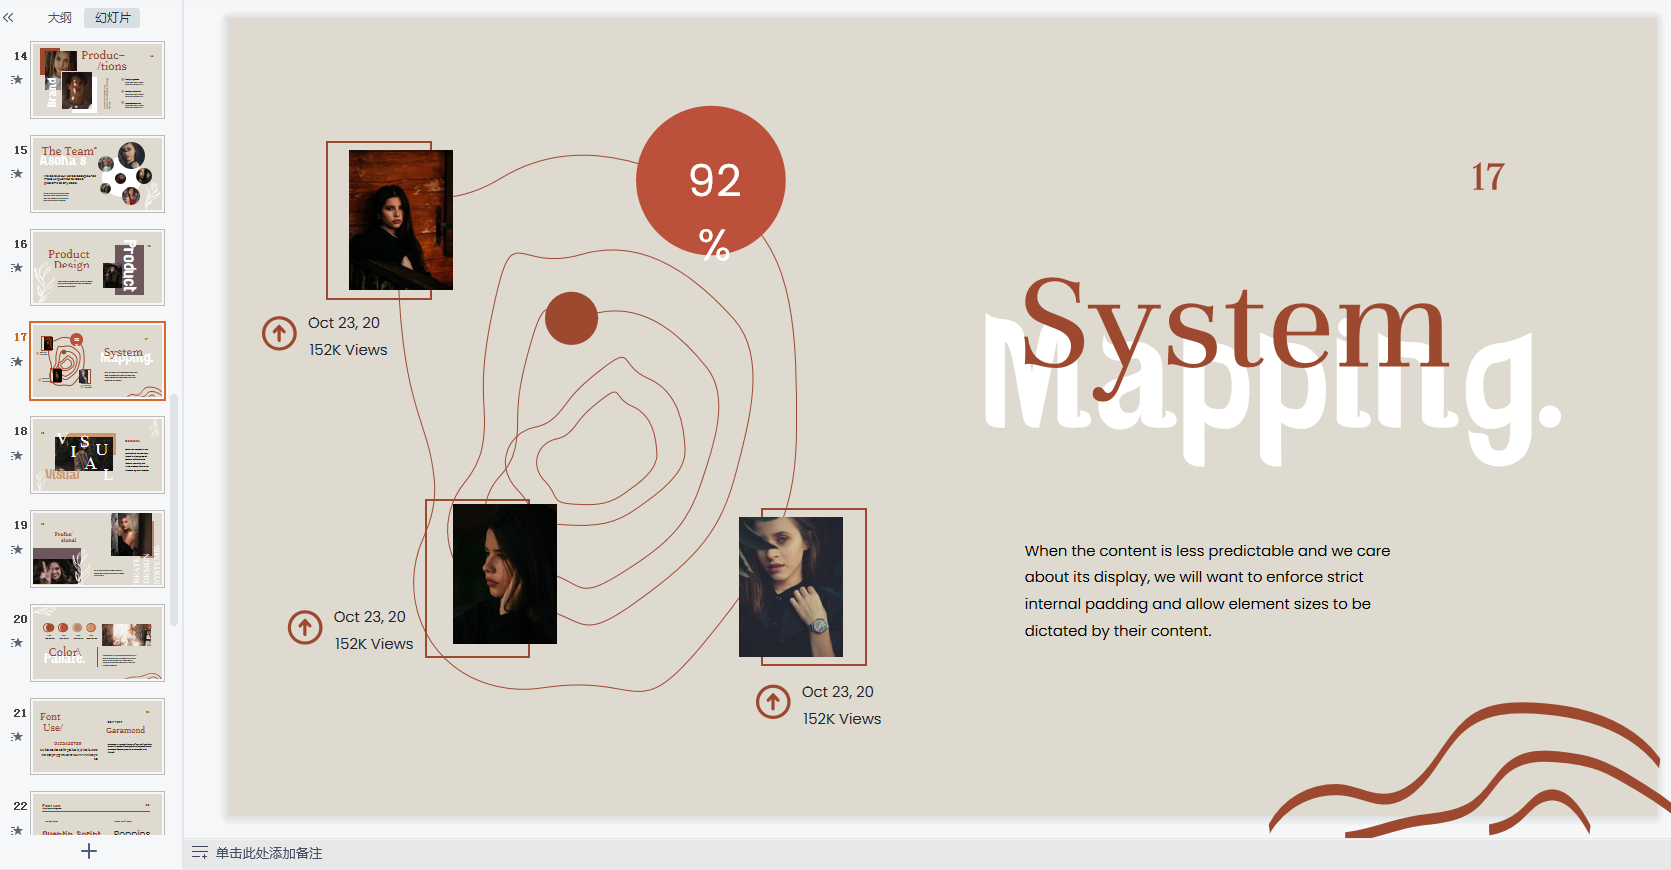Select the red 92% circle shape
This screenshot has width=1671, height=870.
[x=711, y=181]
